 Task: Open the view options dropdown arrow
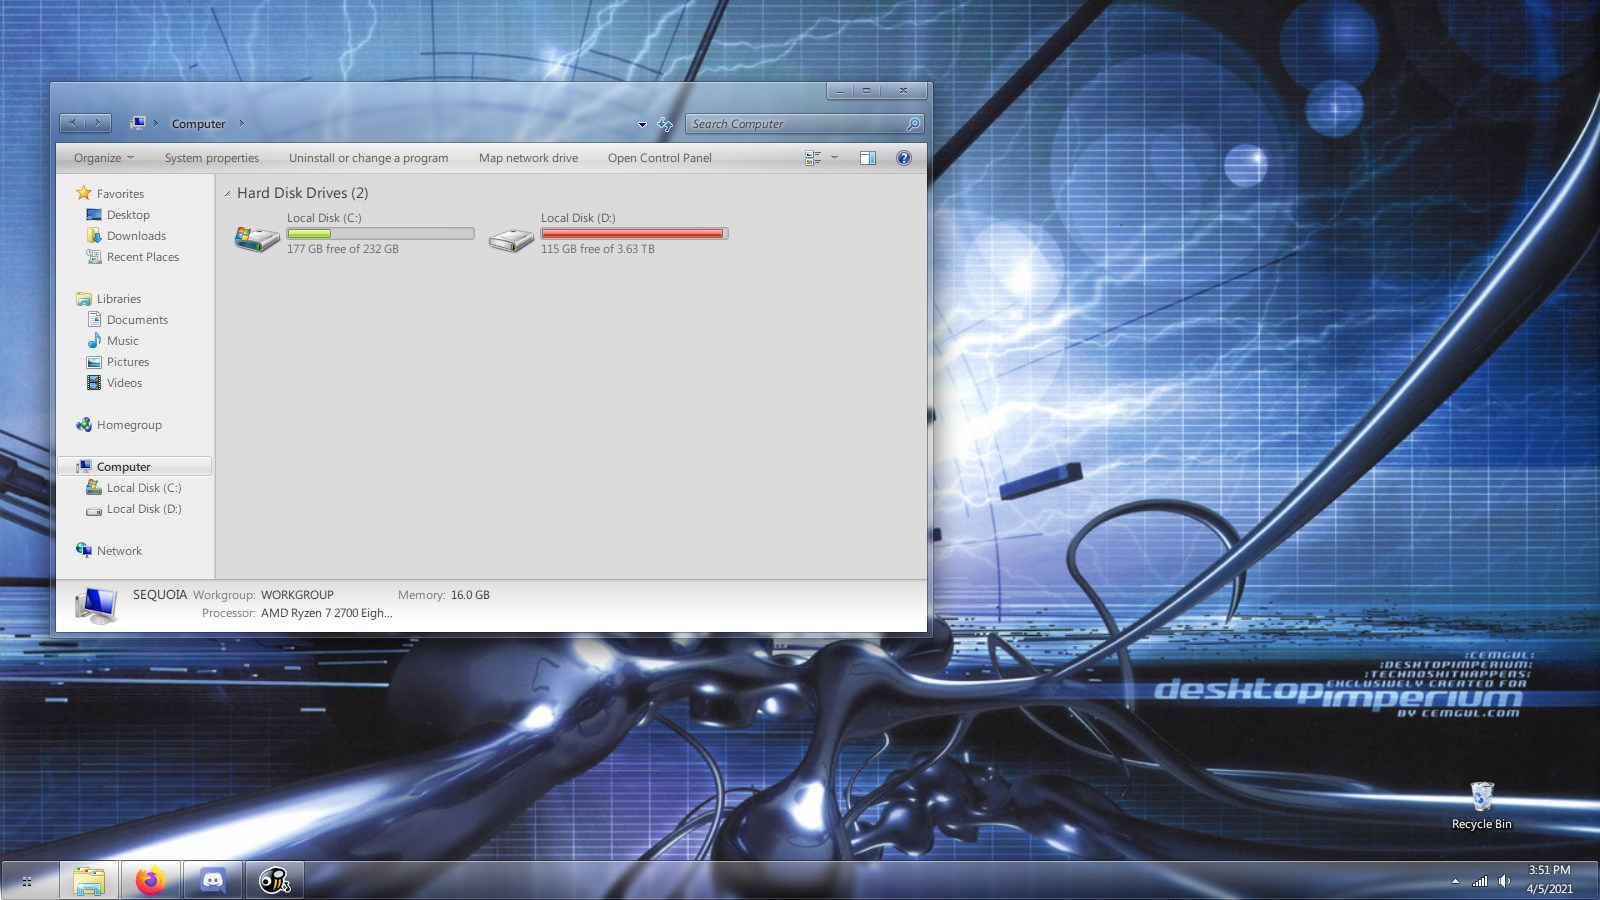[834, 158]
